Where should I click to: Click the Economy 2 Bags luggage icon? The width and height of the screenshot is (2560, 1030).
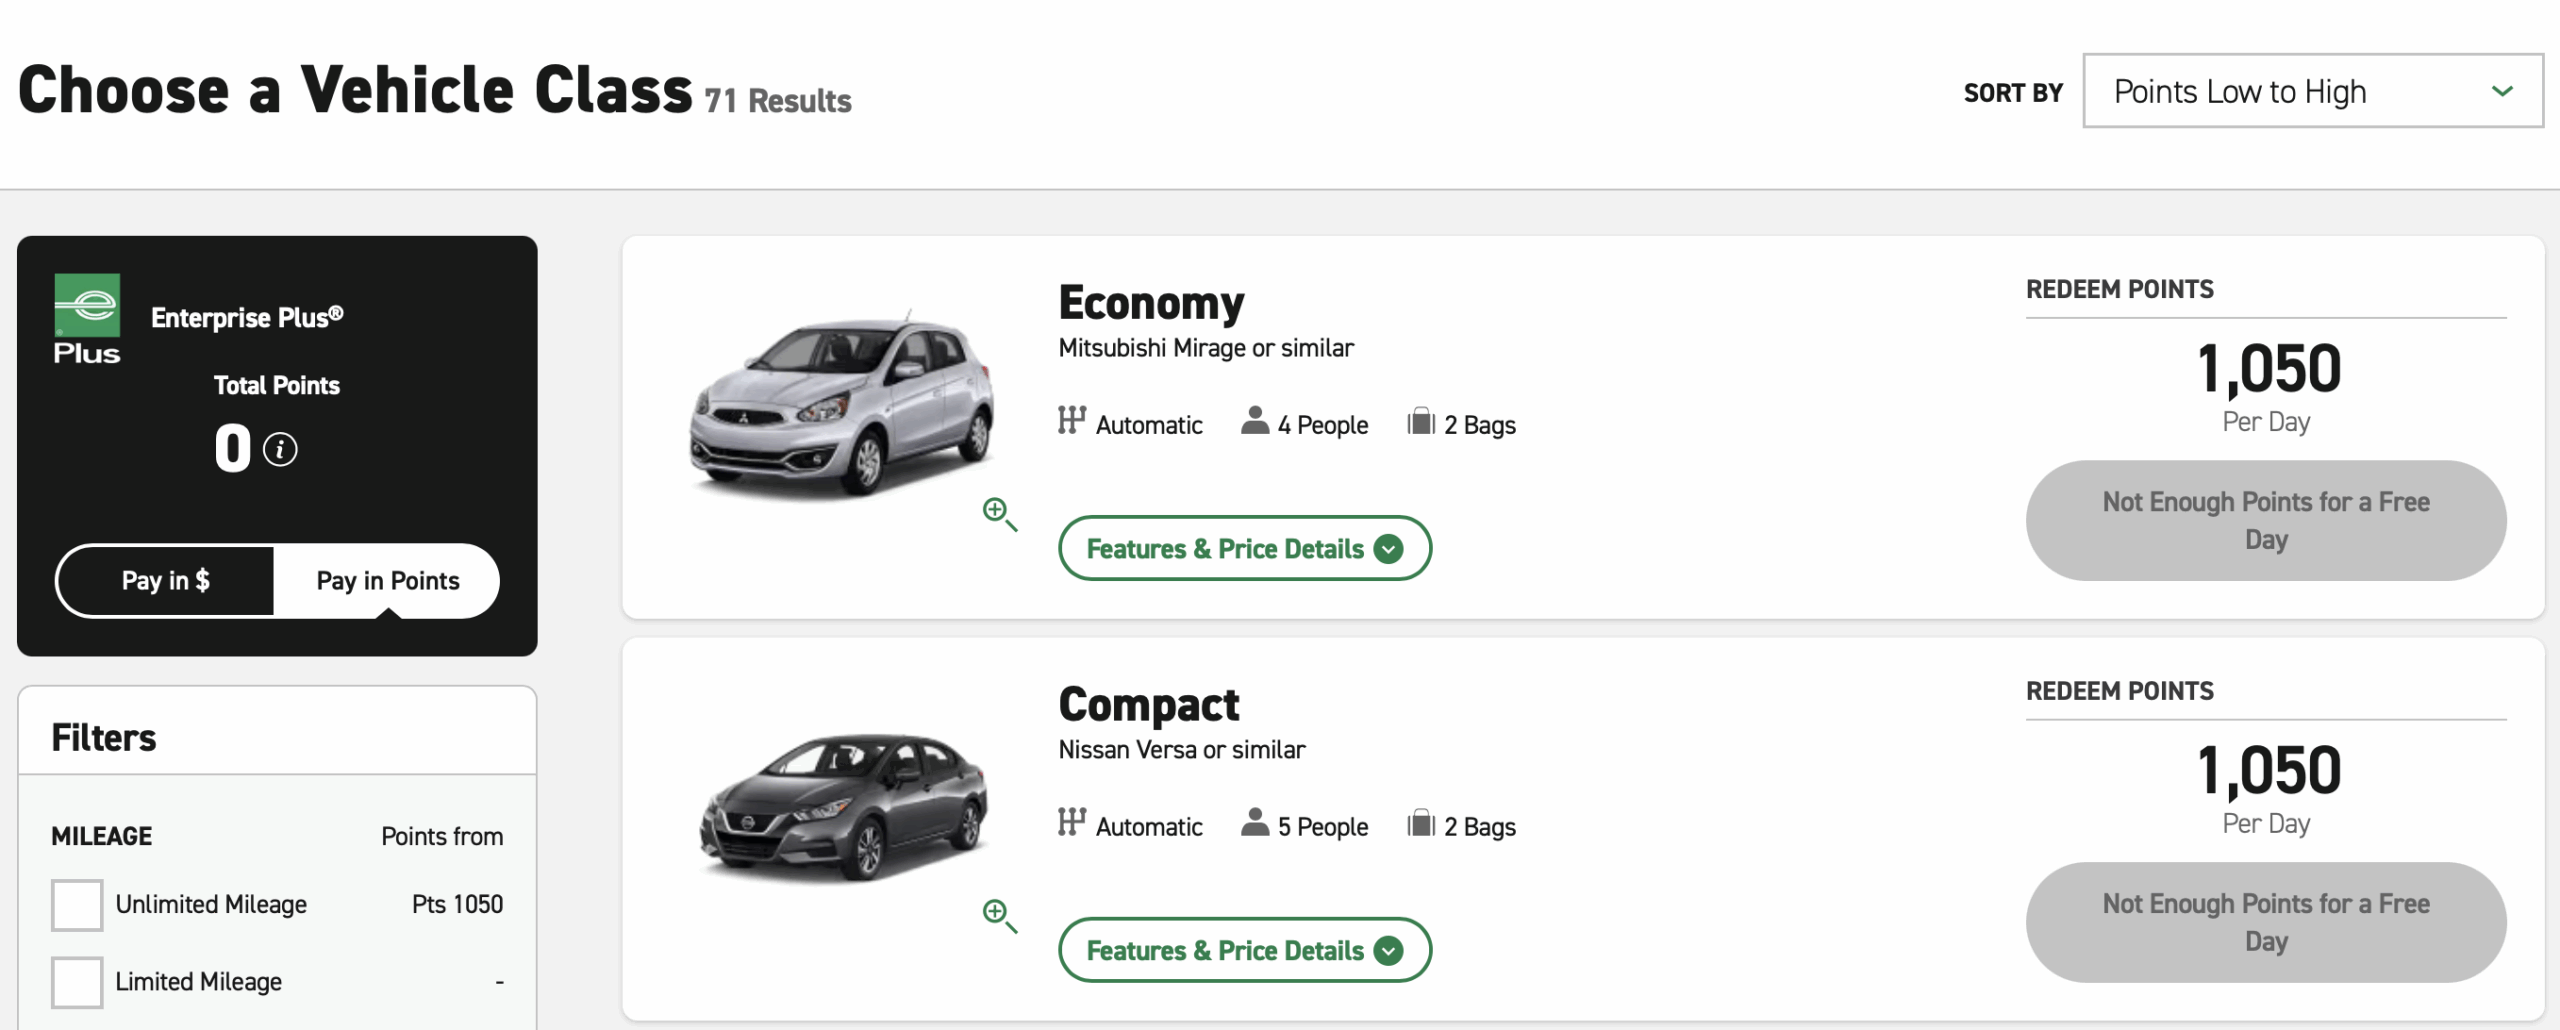coord(1421,421)
